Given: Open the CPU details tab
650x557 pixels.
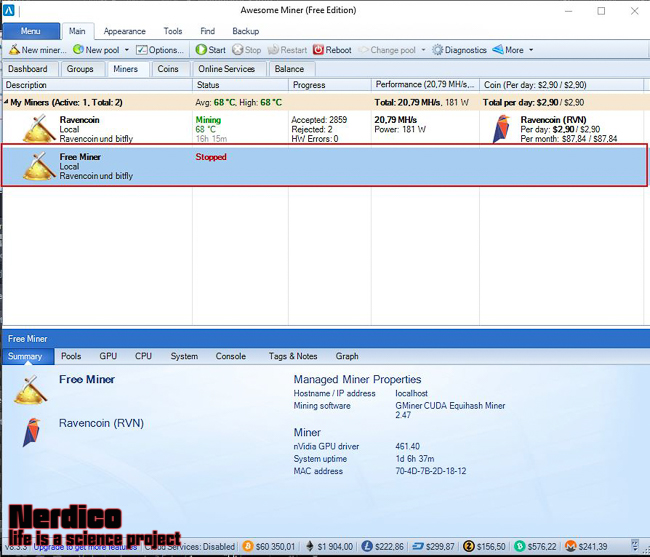Looking at the screenshot, I should click(143, 356).
